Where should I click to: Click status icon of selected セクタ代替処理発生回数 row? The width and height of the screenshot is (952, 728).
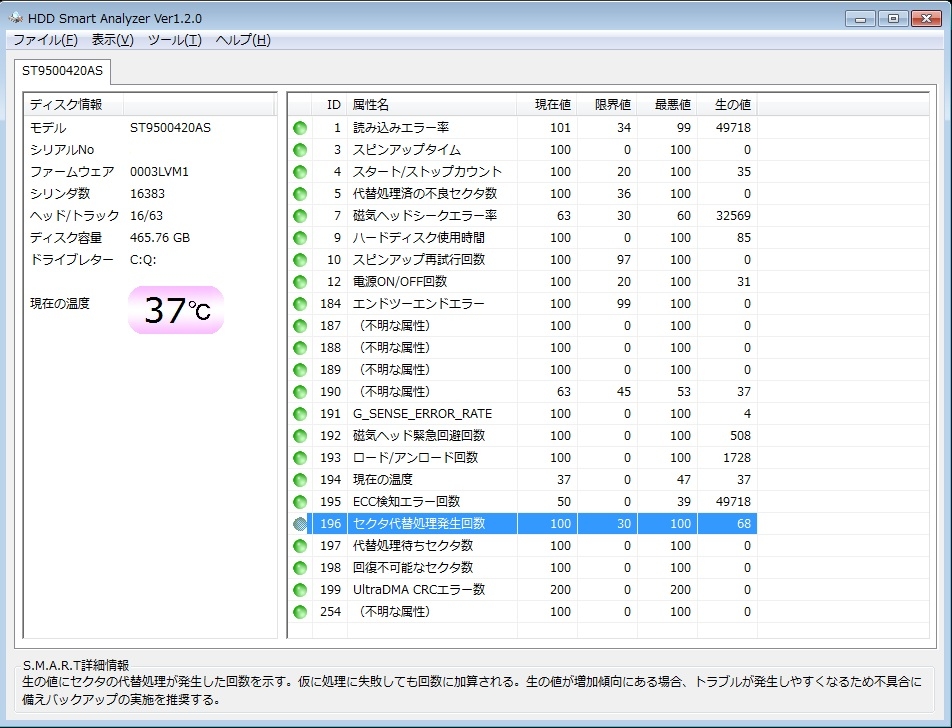click(x=299, y=524)
